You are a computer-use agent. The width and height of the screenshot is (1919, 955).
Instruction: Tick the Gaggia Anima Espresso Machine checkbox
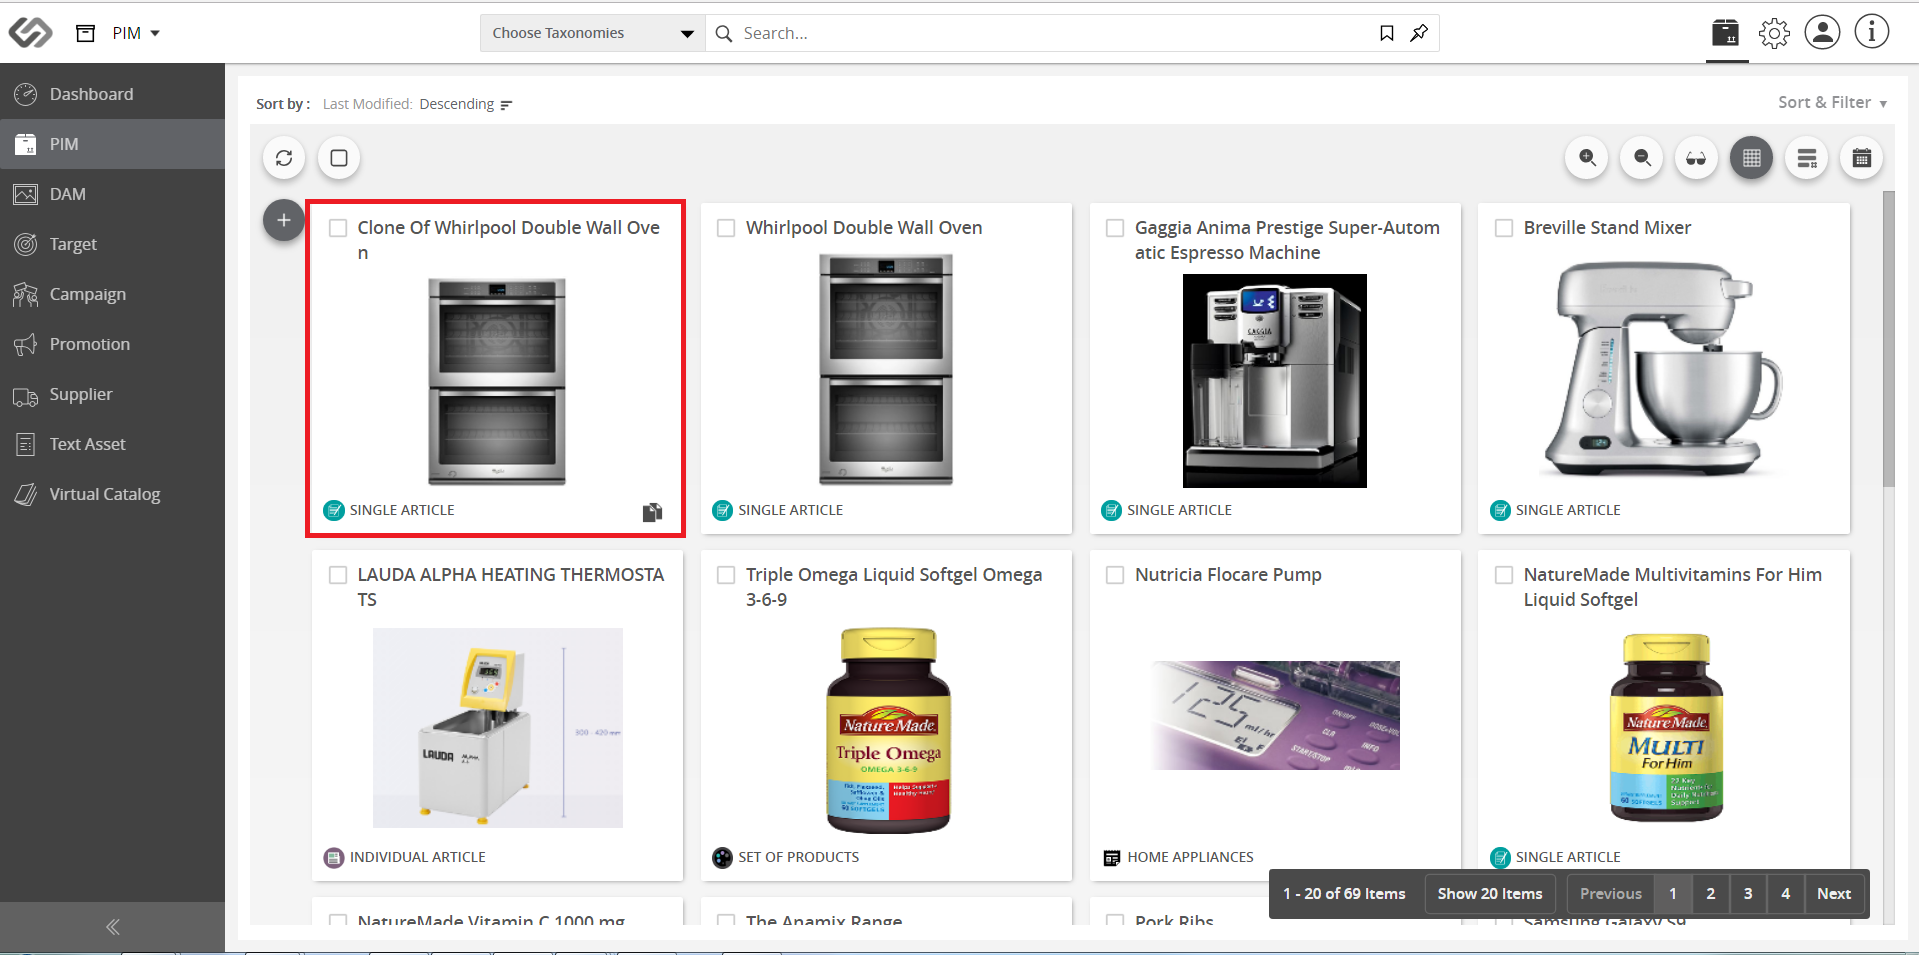(x=1115, y=228)
